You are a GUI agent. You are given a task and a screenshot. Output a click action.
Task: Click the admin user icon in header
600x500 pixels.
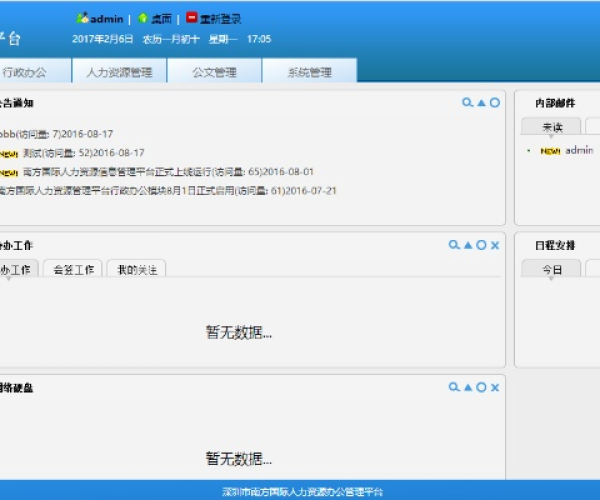pos(83,18)
